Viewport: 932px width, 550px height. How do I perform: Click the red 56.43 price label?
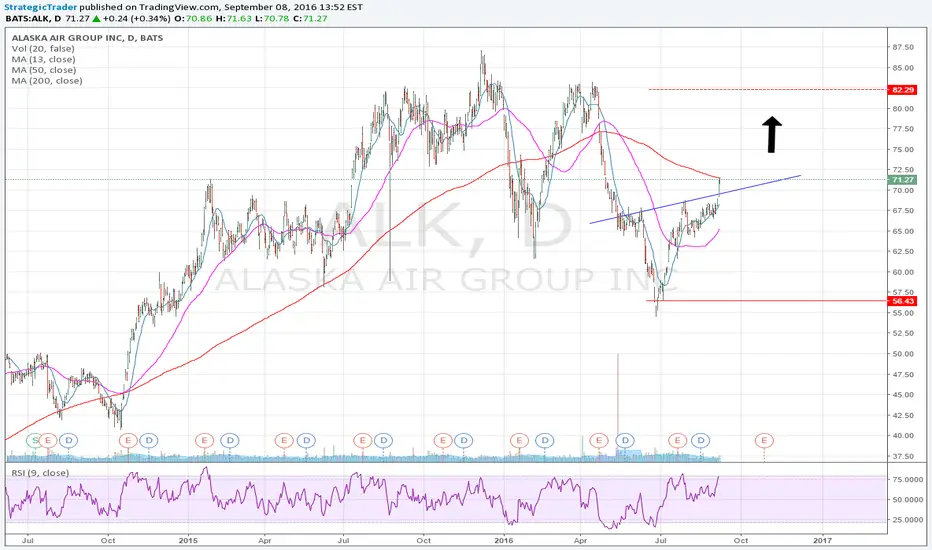(902, 301)
